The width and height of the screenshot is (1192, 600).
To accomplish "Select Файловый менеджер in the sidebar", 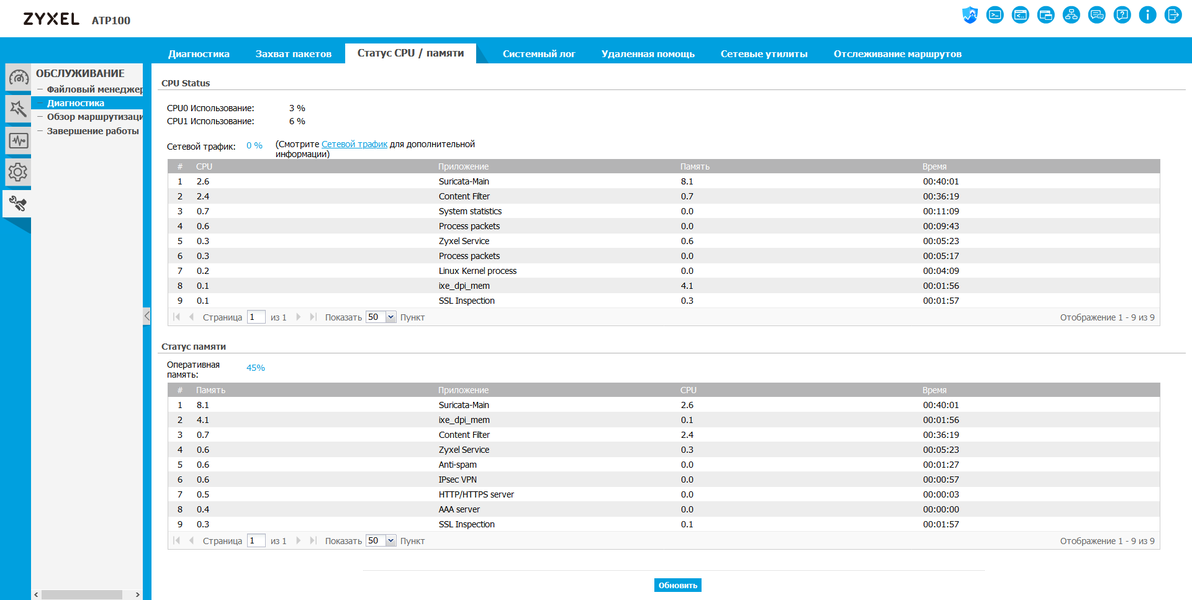I will (x=95, y=90).
